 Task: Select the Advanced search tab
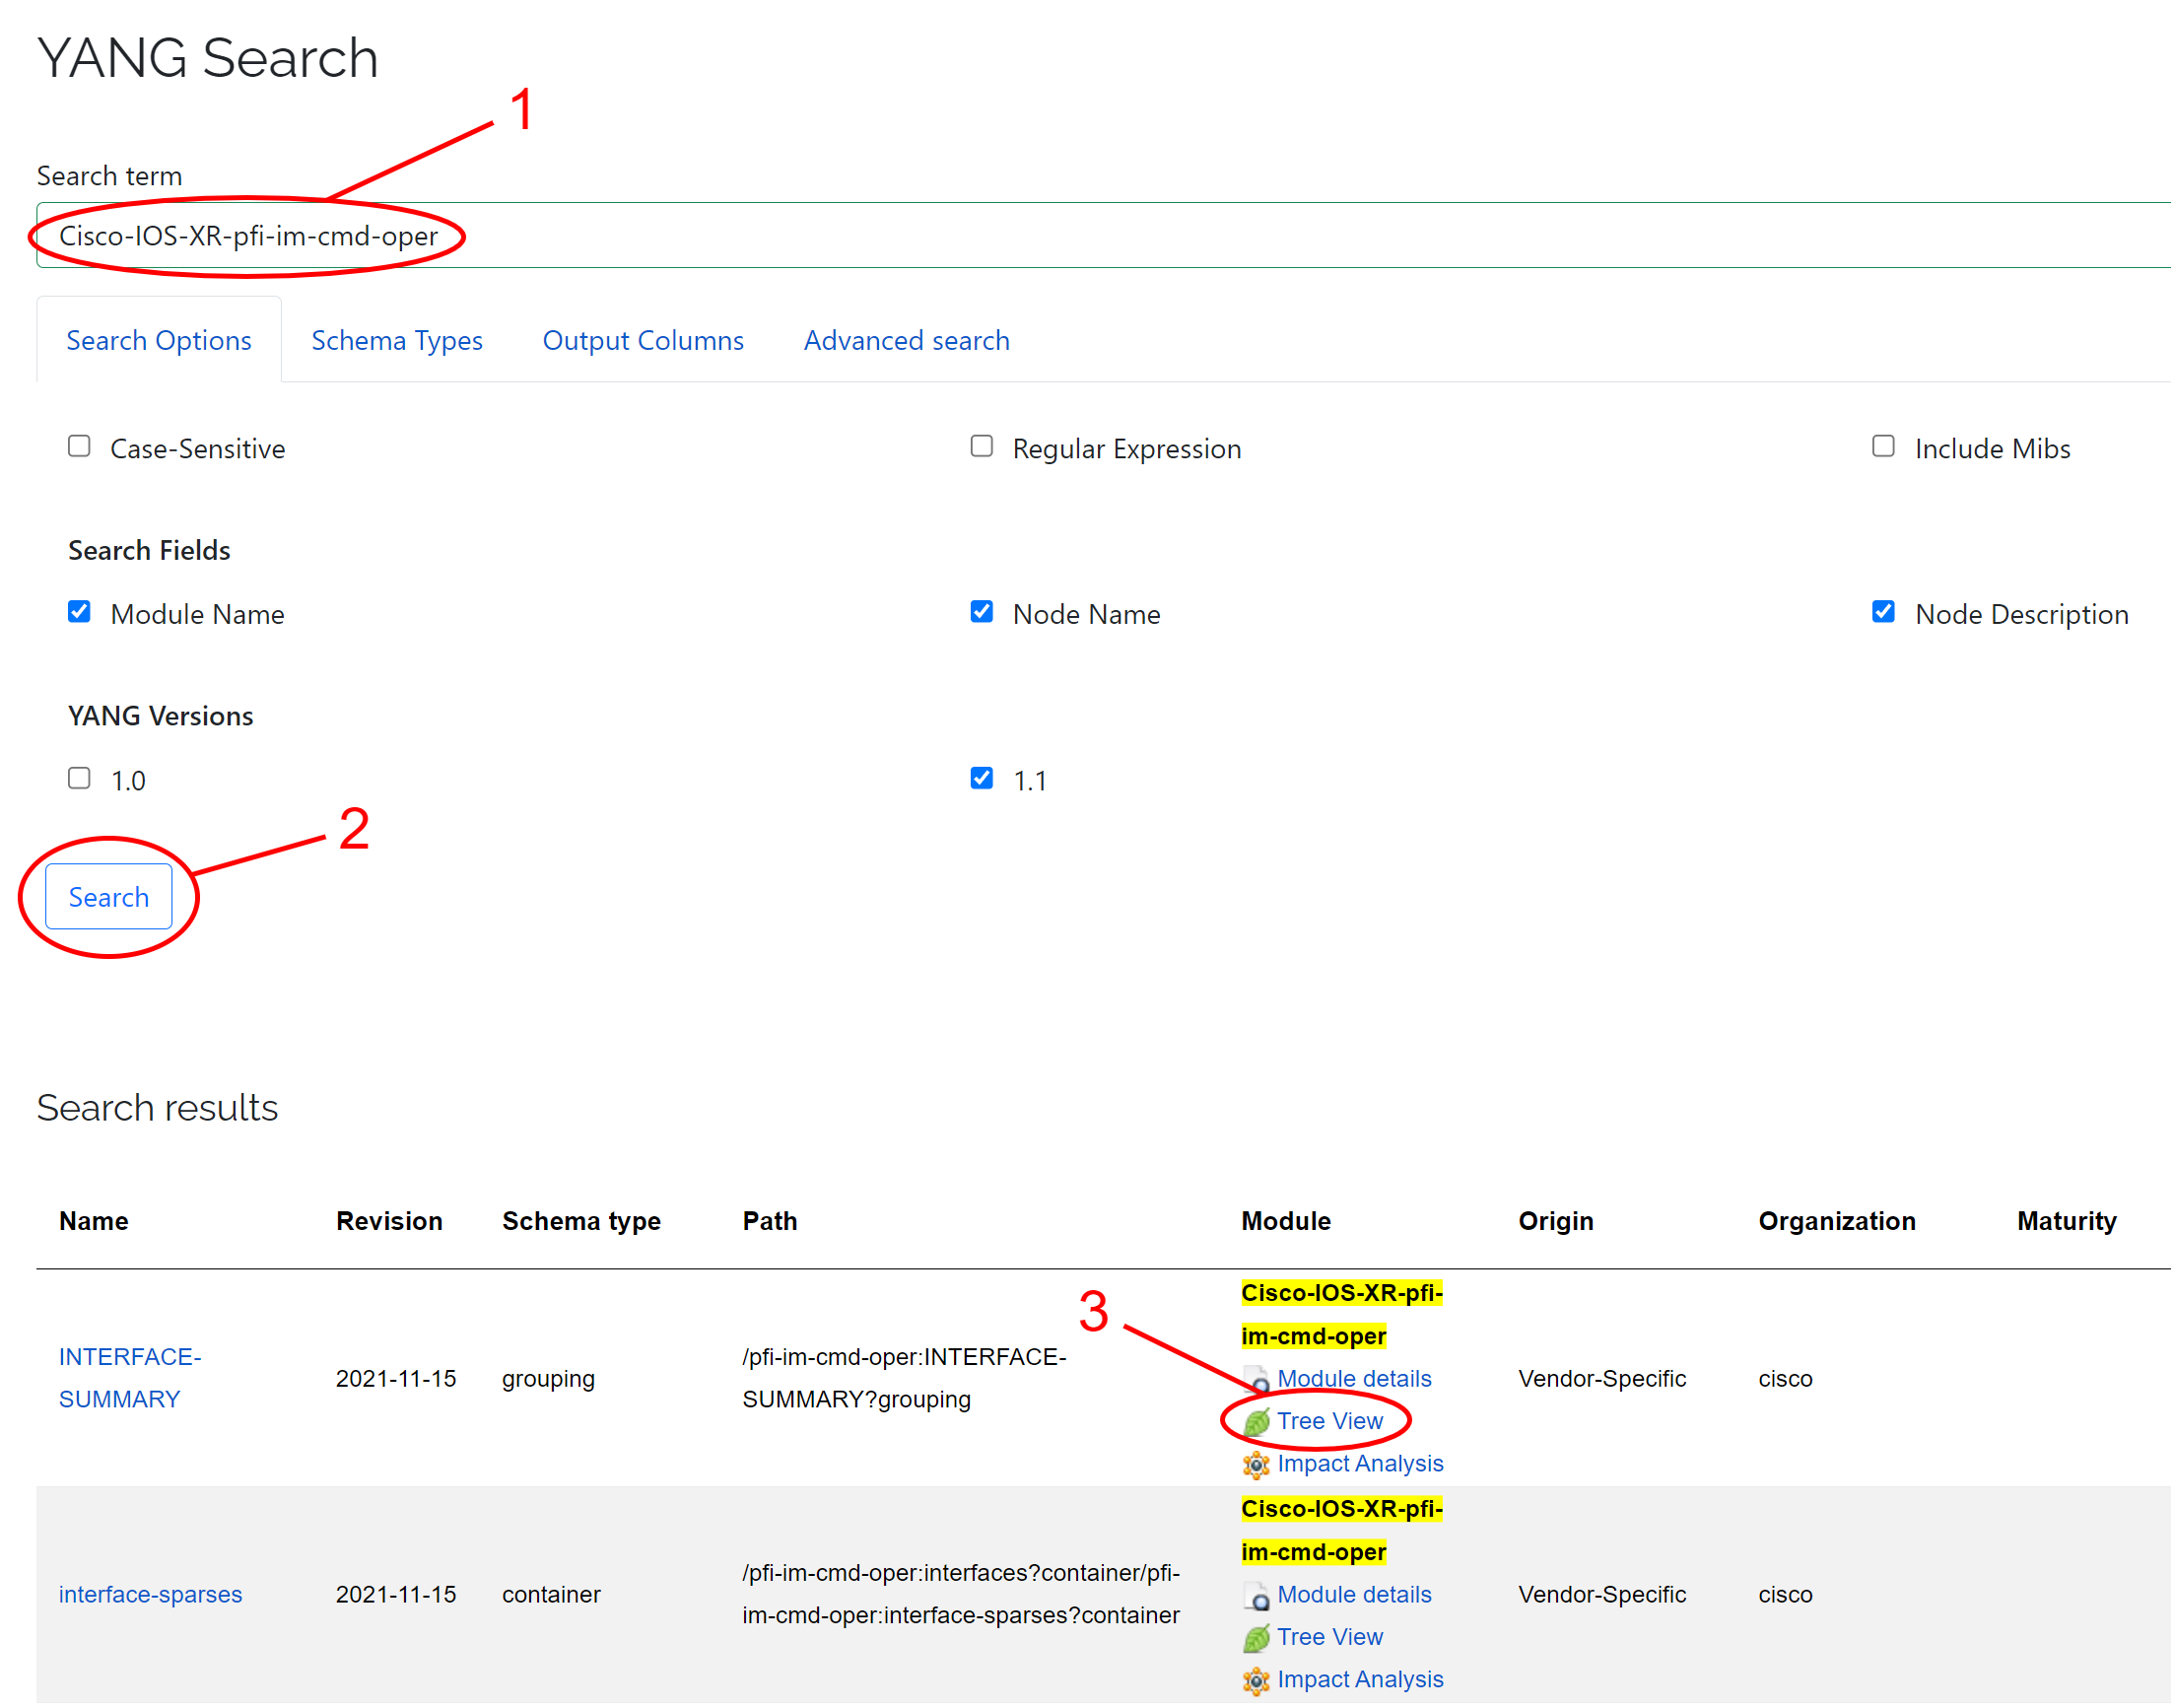point(905,341)
